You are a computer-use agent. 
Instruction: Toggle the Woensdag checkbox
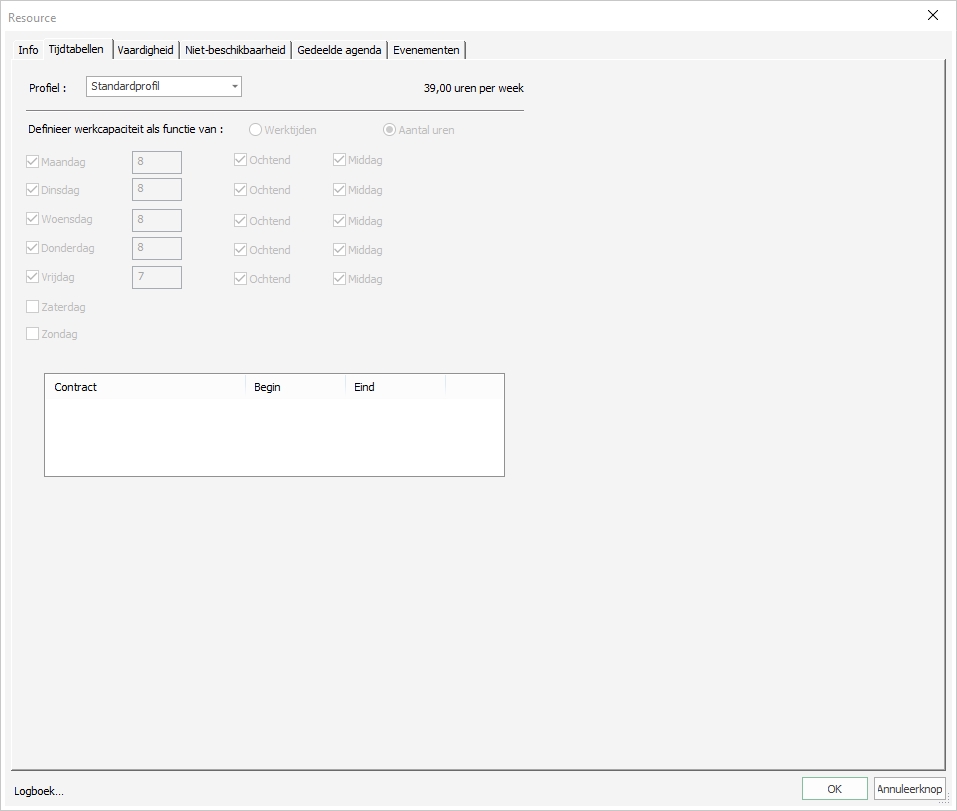pyautogui.click(x=31, y=218)
